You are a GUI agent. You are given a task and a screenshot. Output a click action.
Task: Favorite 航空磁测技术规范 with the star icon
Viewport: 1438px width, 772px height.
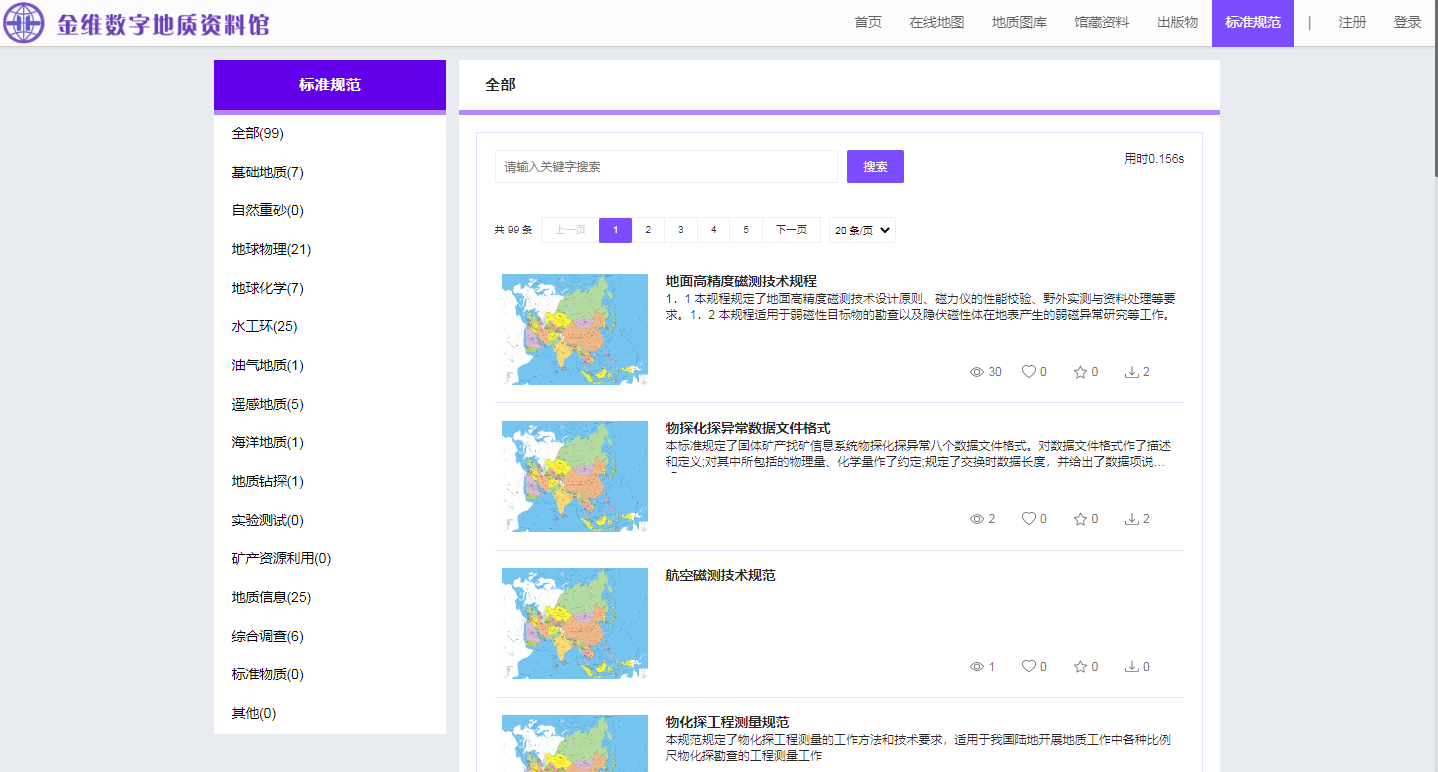1080,667
